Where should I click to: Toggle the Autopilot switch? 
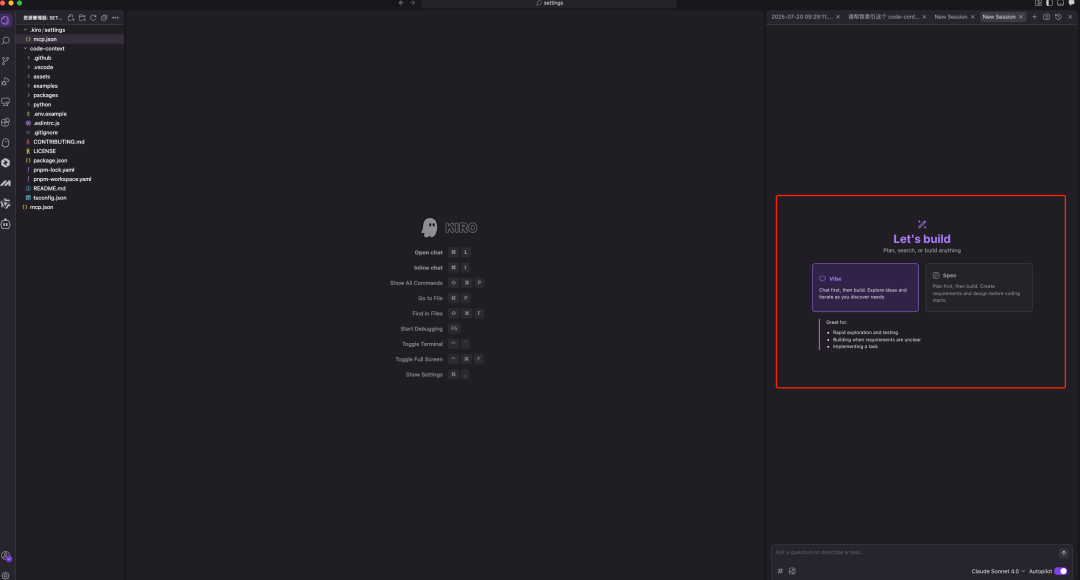point(1061,571)
